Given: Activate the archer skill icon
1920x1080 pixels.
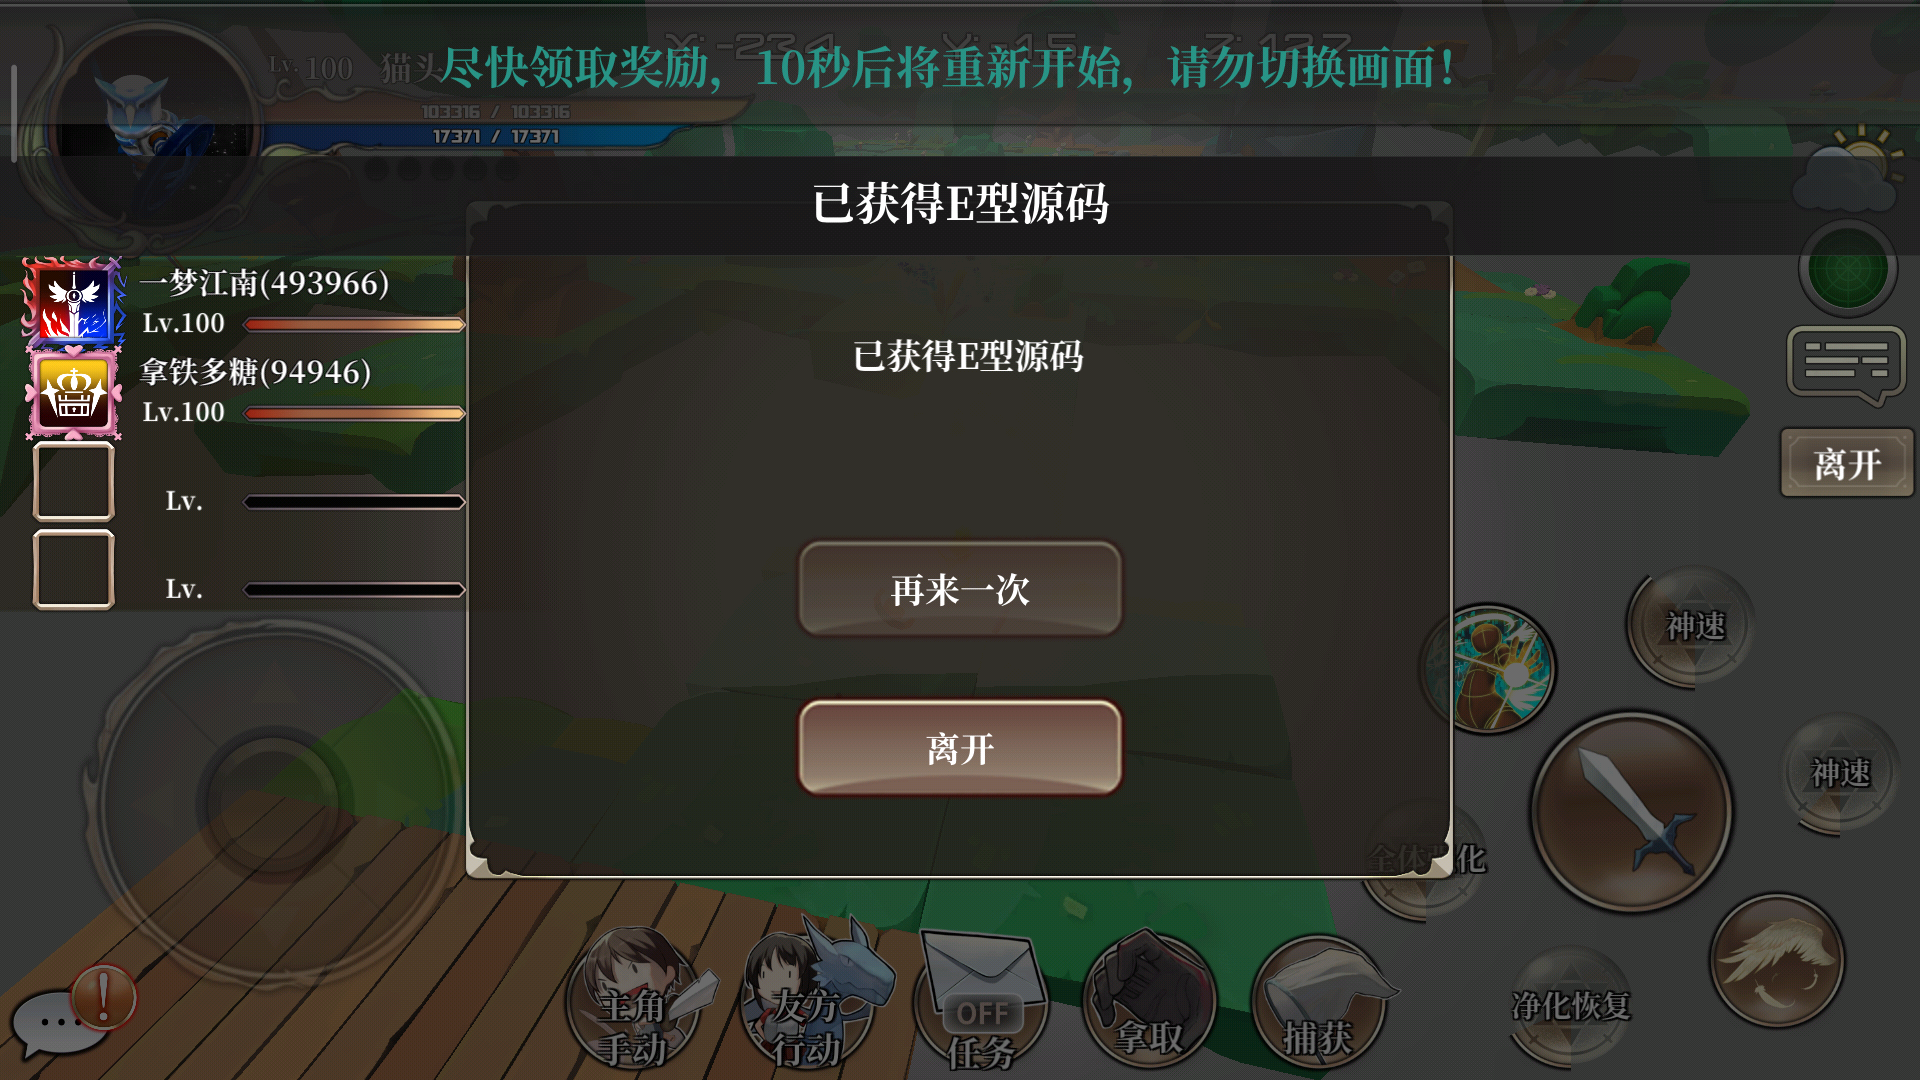Looking at the screenshot, I should point(1489,668).
